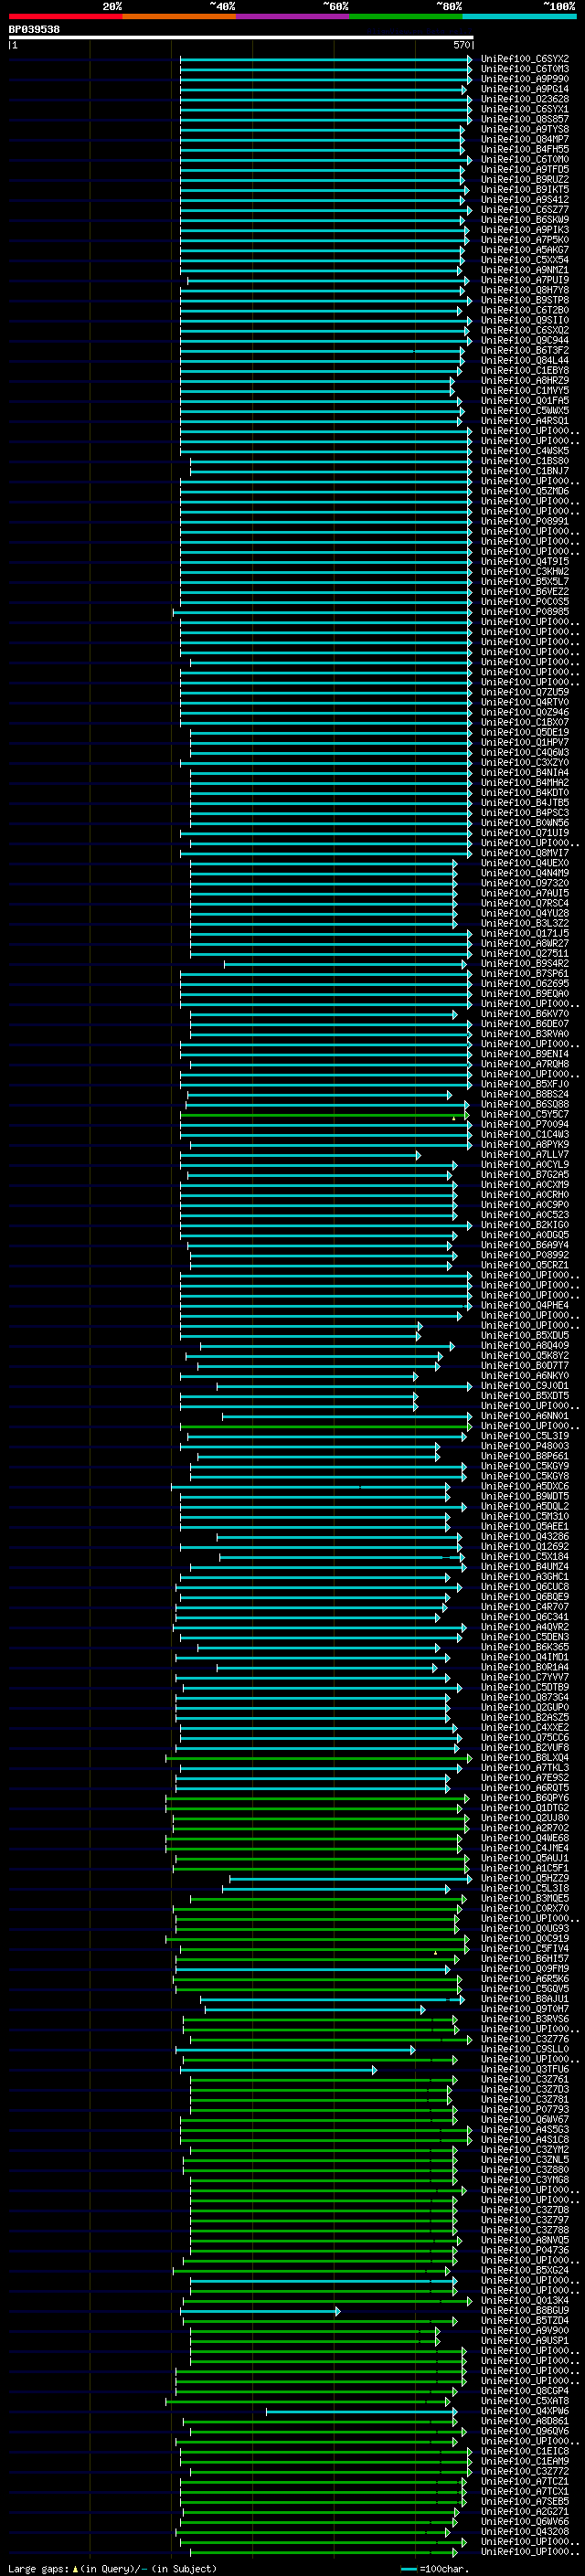Click label UniRef100_A7LLV7
585x2576 pixels.
pyautogui.click(x=525, y=1155)
